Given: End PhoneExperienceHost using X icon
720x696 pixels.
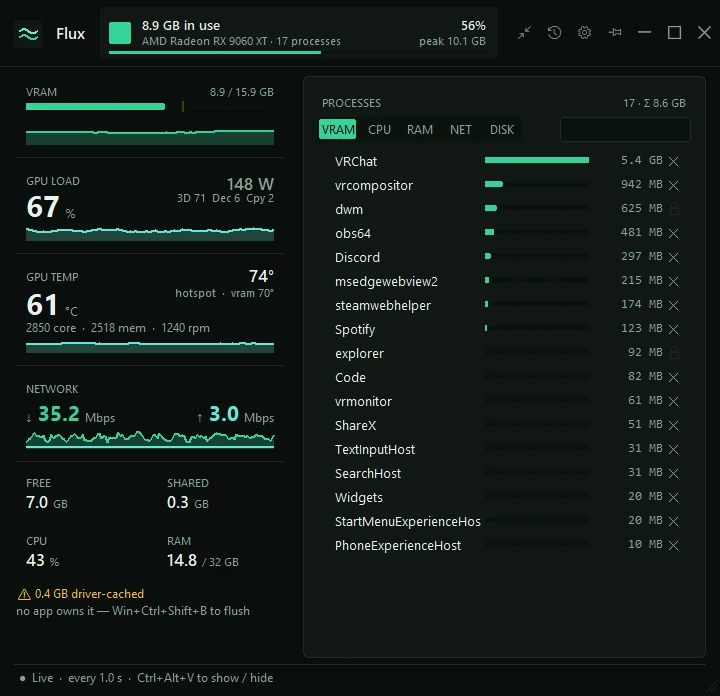Looking at the screenshot, I should (673, 545).
